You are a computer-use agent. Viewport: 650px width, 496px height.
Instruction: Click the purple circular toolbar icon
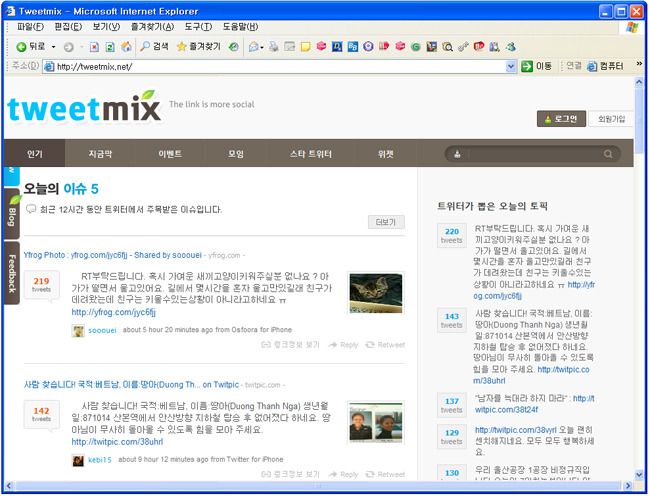(368, 46)
